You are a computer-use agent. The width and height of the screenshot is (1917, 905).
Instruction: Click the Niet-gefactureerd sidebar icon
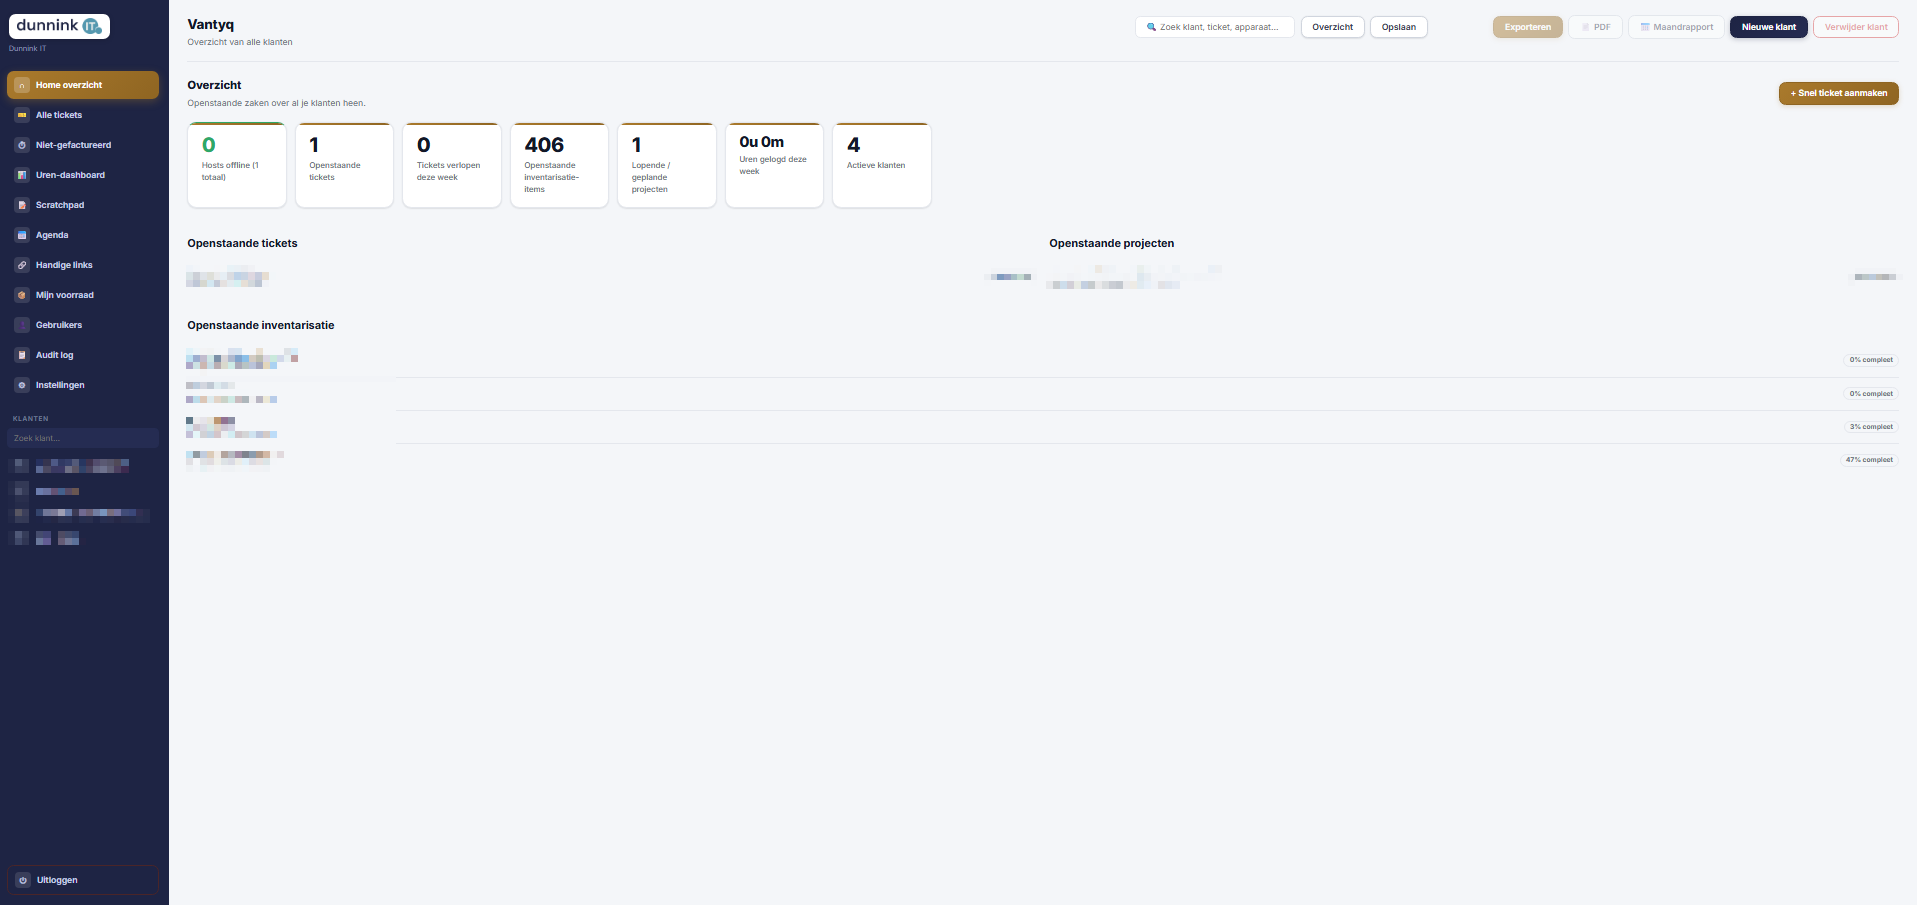pyautogui.click(x=22, y=145)
